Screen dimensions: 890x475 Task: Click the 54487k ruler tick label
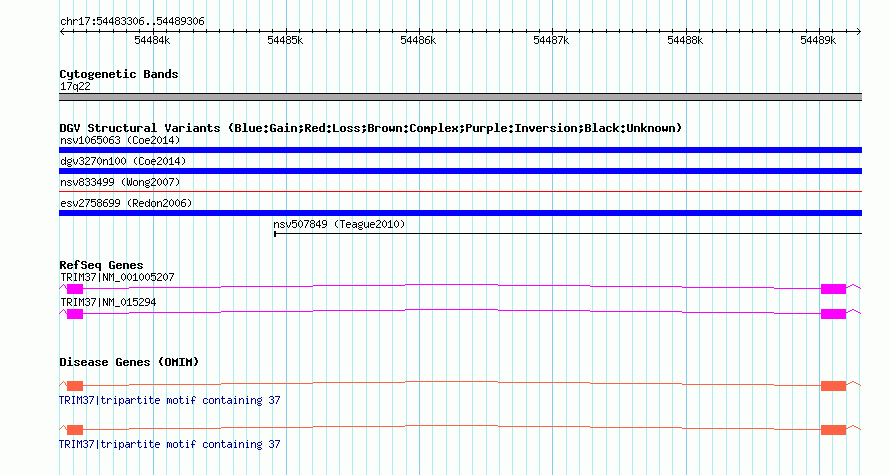[x=551, y=40]
